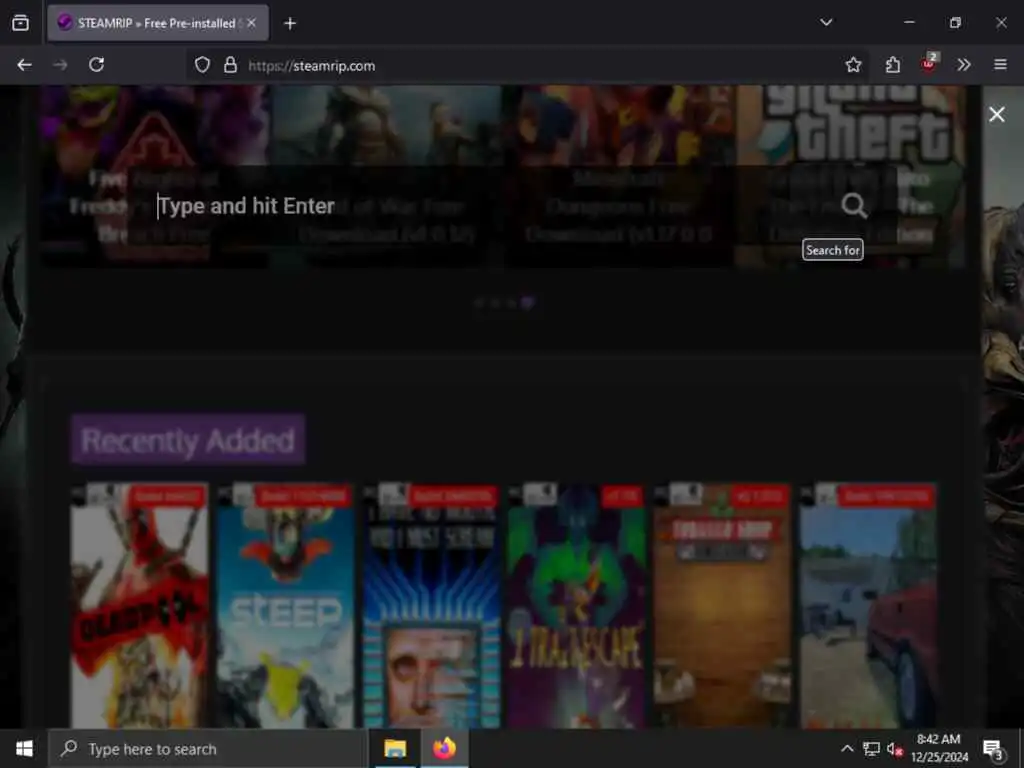
Task: Open the list all tabs dropdown
Action: [826, 22]
